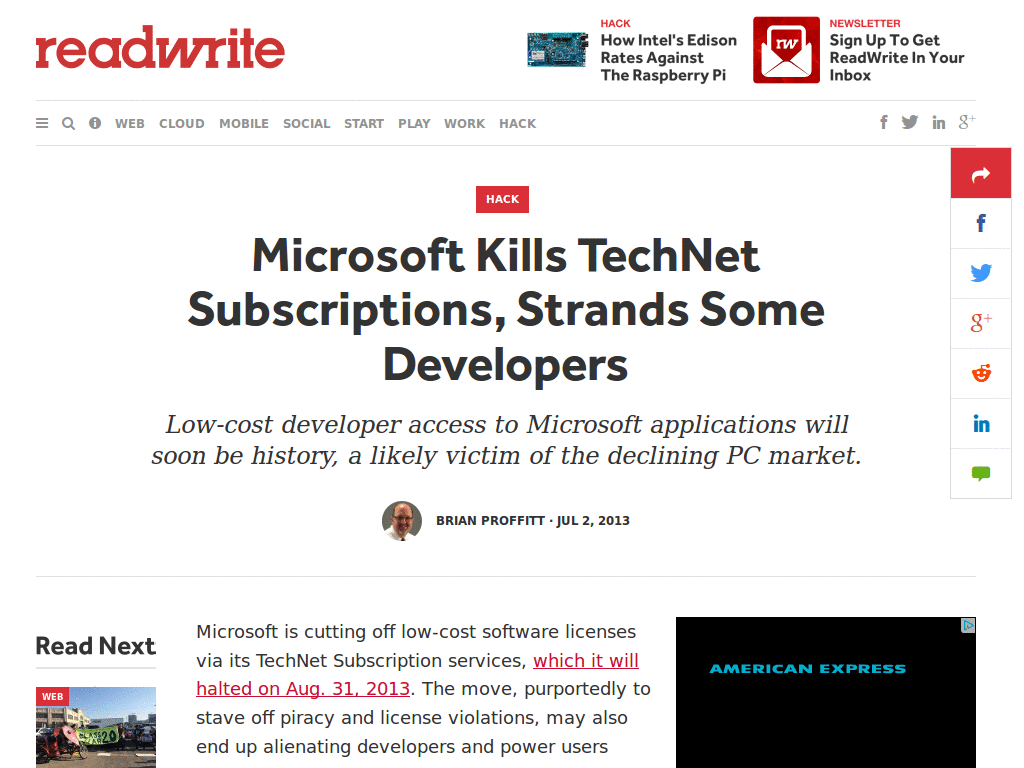Open Facebook page from nav bar icon
The image size is (1024, 768).
884,122
